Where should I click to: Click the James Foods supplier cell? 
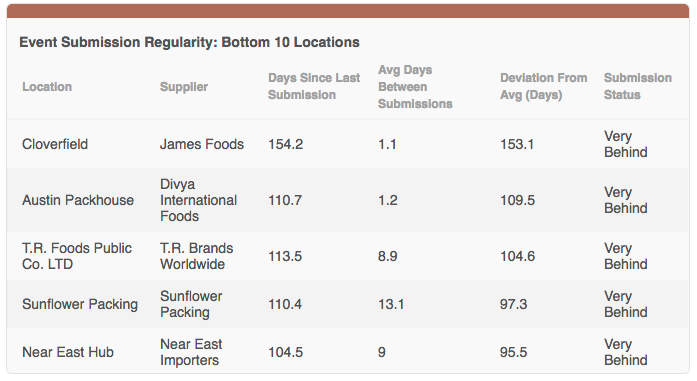pos(202,144)
